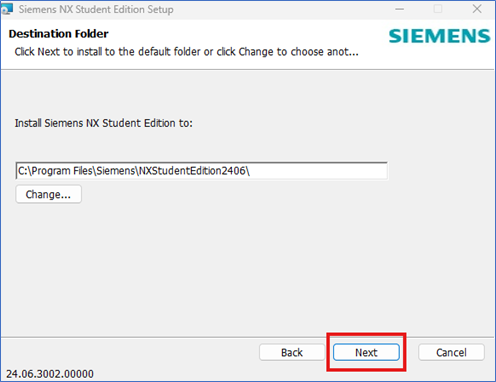The image size is (496, 382).
Task: Click the 'Install Siemens NX Student Edition to:' label
Action: pyautogui.click(x=104, y=123)
